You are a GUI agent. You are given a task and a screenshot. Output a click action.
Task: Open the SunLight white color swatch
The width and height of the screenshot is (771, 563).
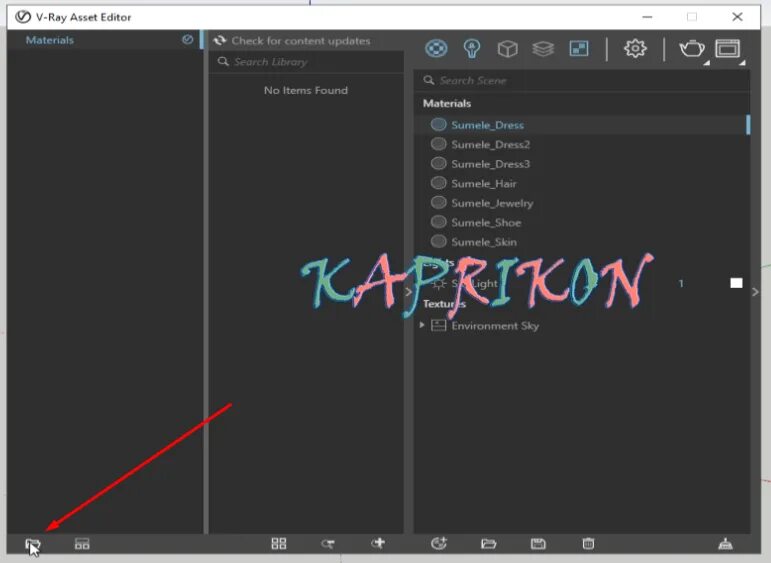click(x=736, y=283)
